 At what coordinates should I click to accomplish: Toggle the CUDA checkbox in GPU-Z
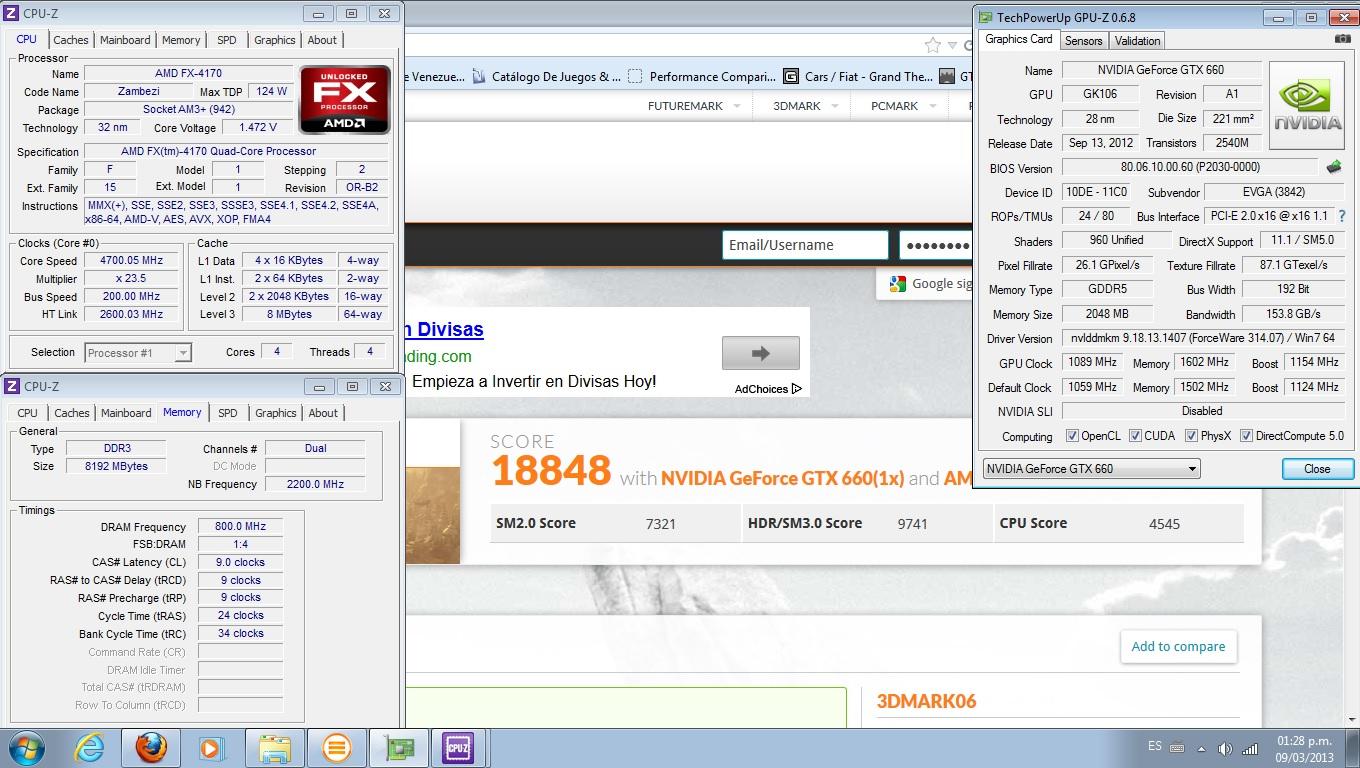coord(1135,435)
